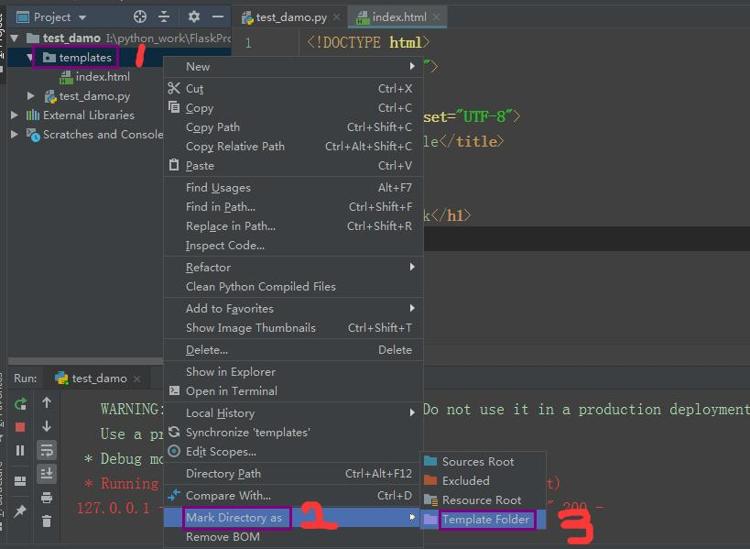750x549 pixels.
Task: Toggle scroll to end in console
Action: [x=46, y=473]
